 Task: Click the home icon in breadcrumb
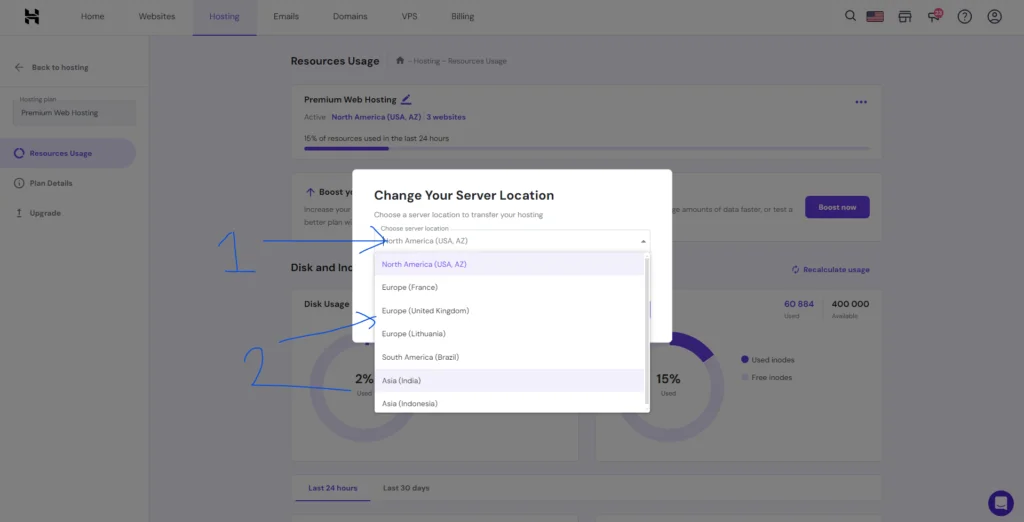(x=400, y=61)
